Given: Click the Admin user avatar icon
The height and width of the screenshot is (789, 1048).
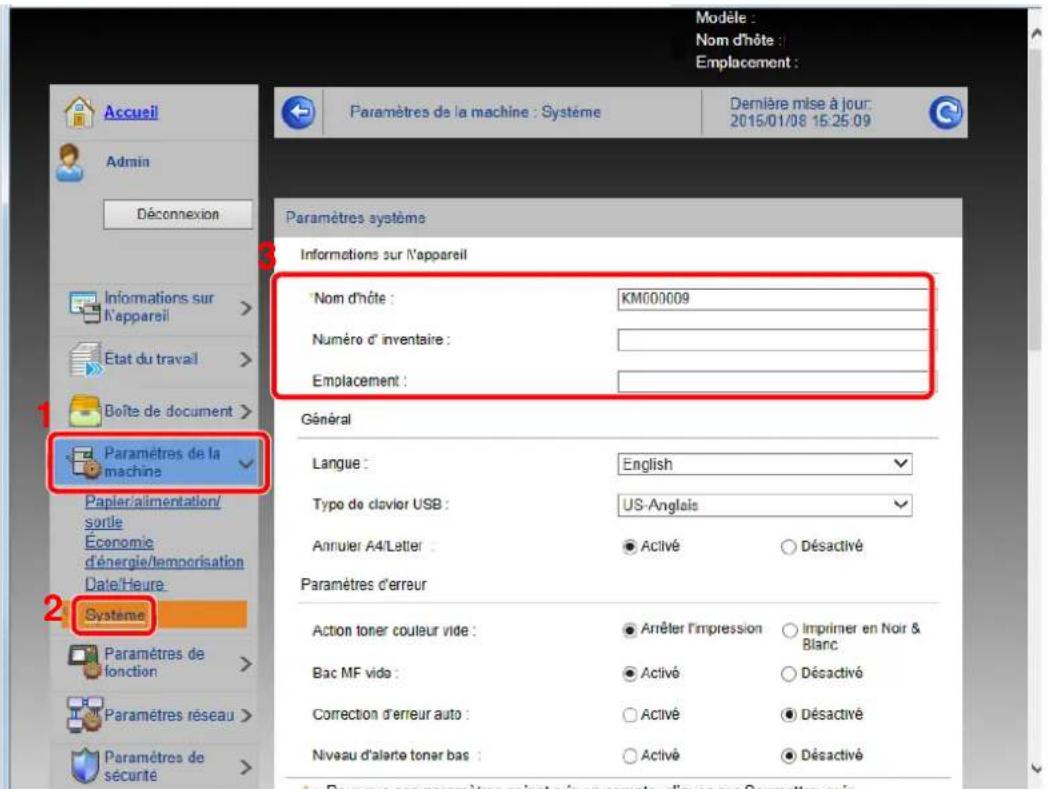Looking at the screenshot, I should click(x=70, y=162).
